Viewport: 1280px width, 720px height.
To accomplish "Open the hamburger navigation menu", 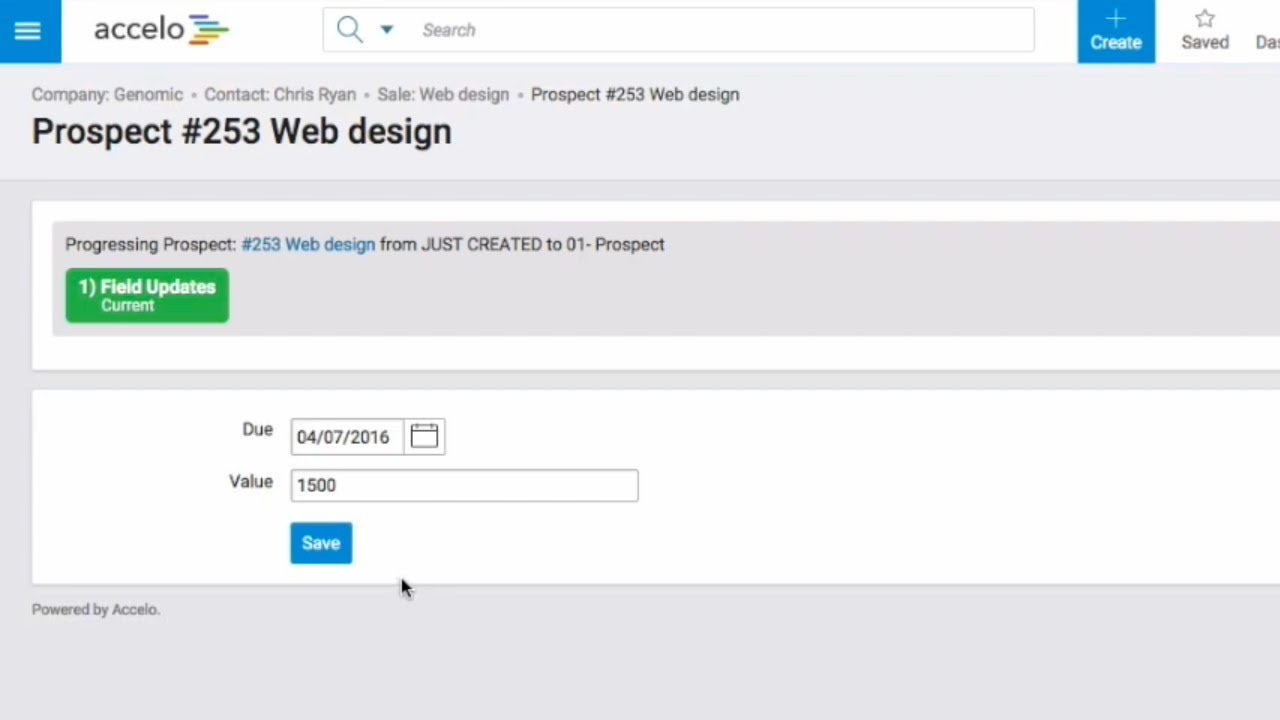I will click(x=28, y=31).
